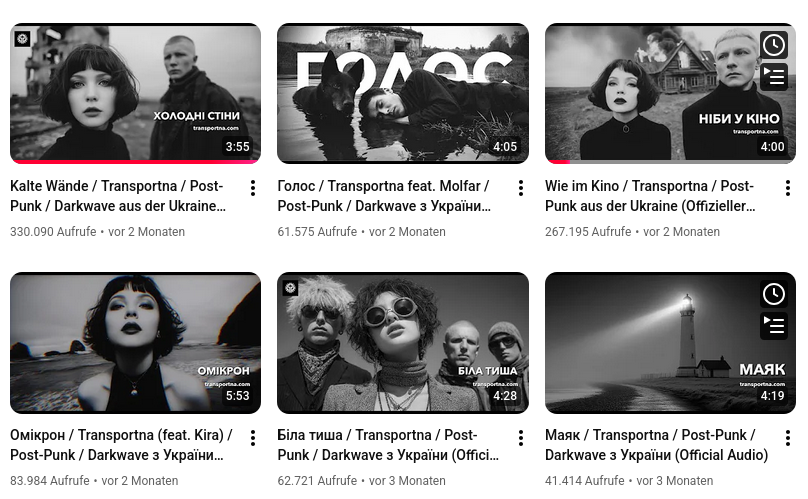Viewport: 808px width, 499px height.
Task: Open Маяк / Transportna Official Audio title
Action: click(656, 445)
